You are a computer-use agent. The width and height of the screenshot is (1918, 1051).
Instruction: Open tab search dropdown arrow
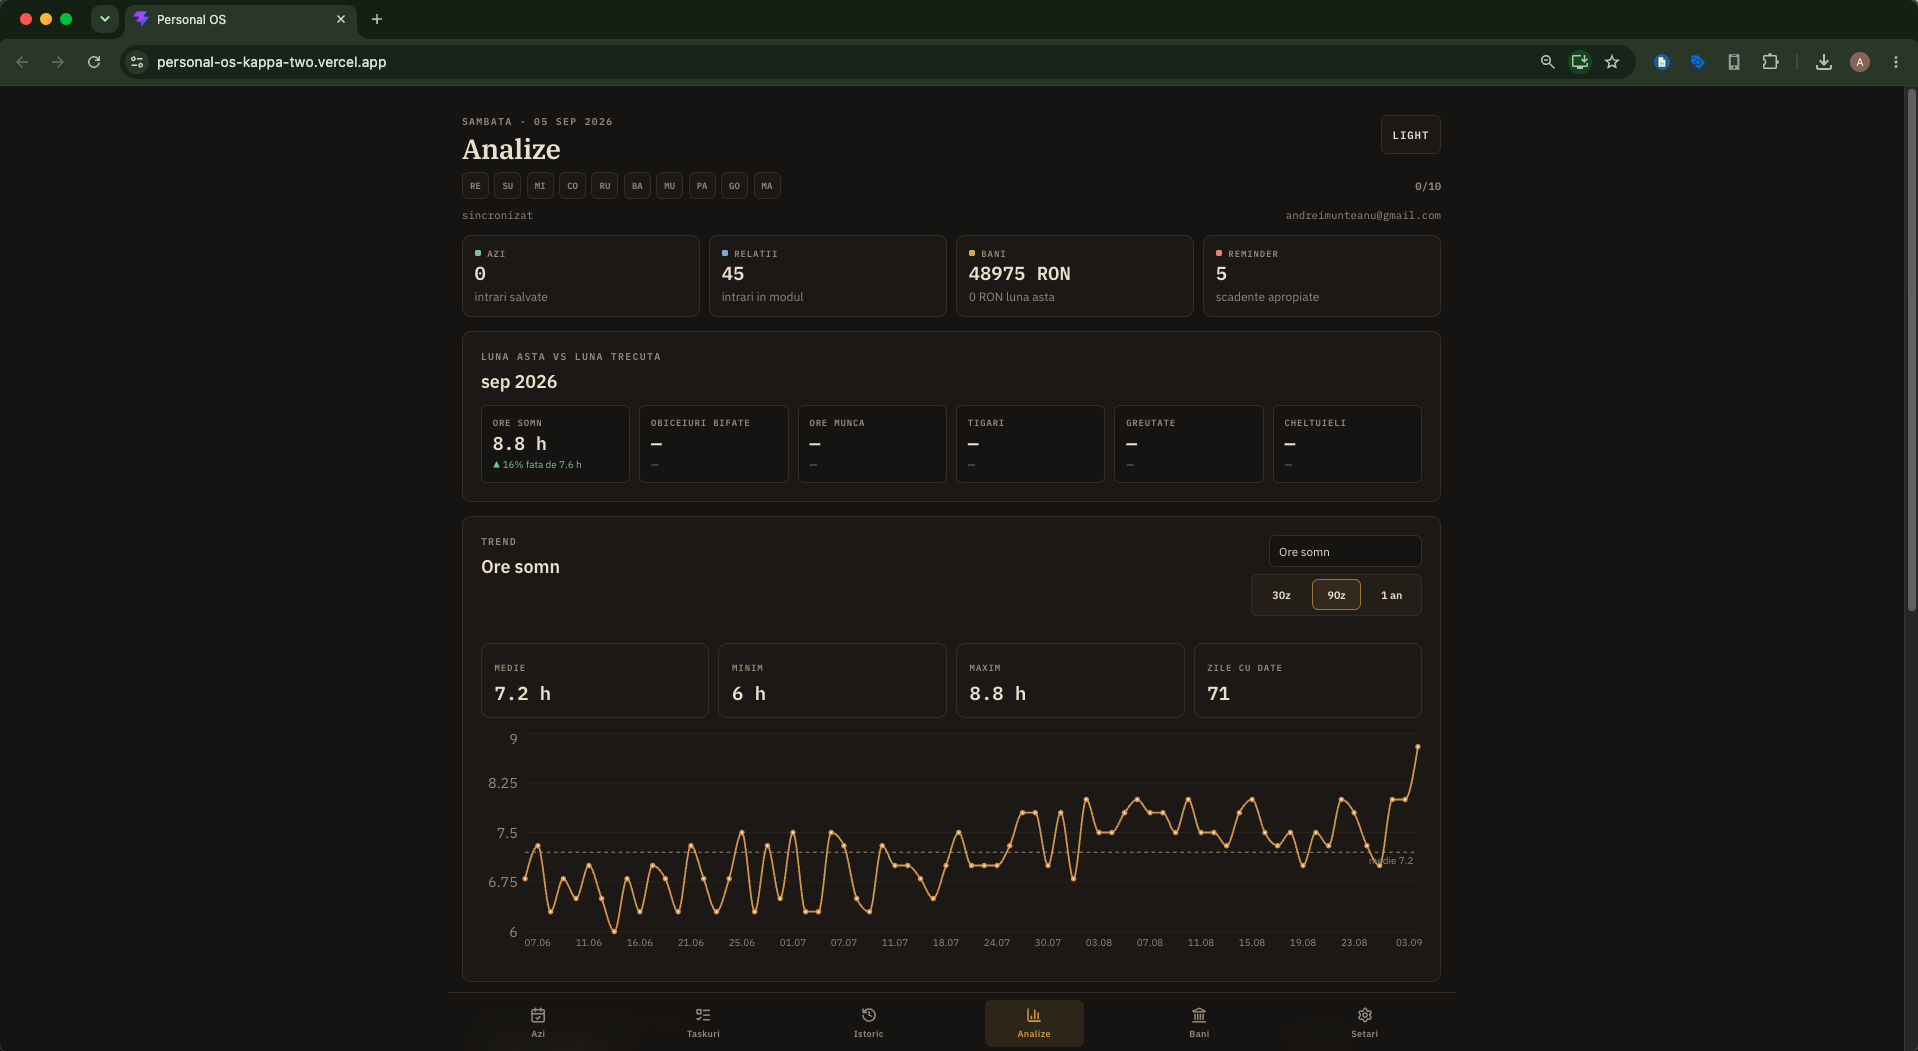(x=105, y=19)
